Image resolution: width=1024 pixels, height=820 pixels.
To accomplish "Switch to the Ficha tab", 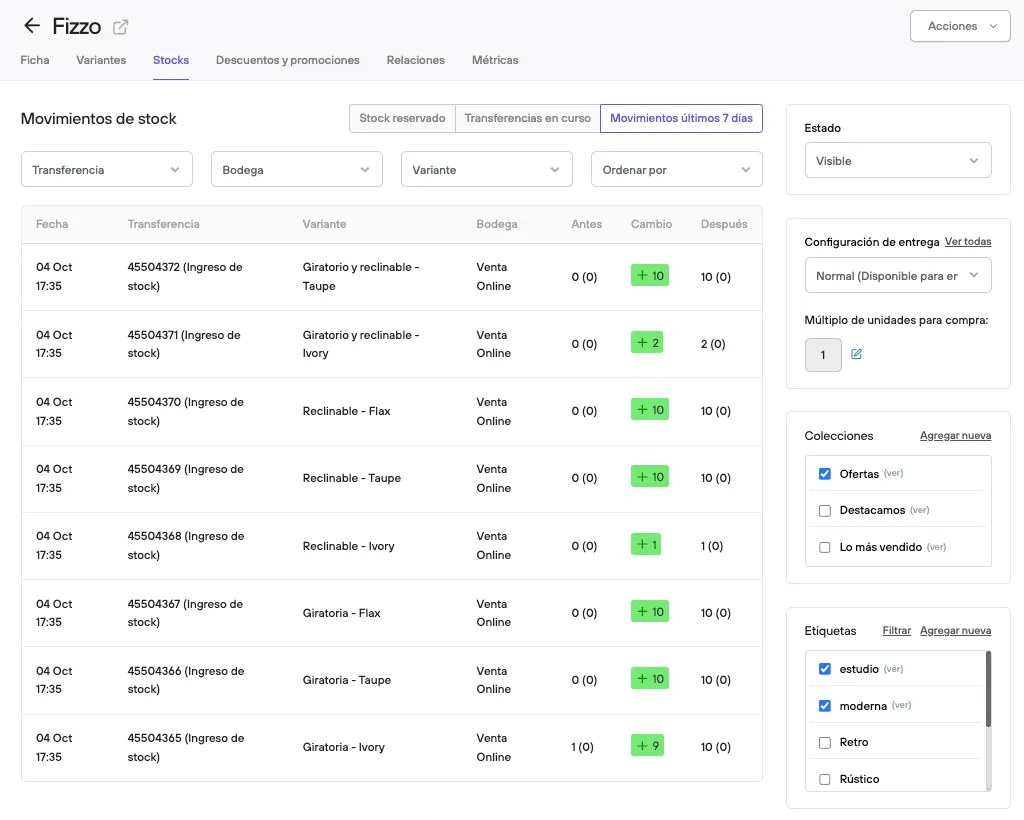I will [x=35, y=60].
